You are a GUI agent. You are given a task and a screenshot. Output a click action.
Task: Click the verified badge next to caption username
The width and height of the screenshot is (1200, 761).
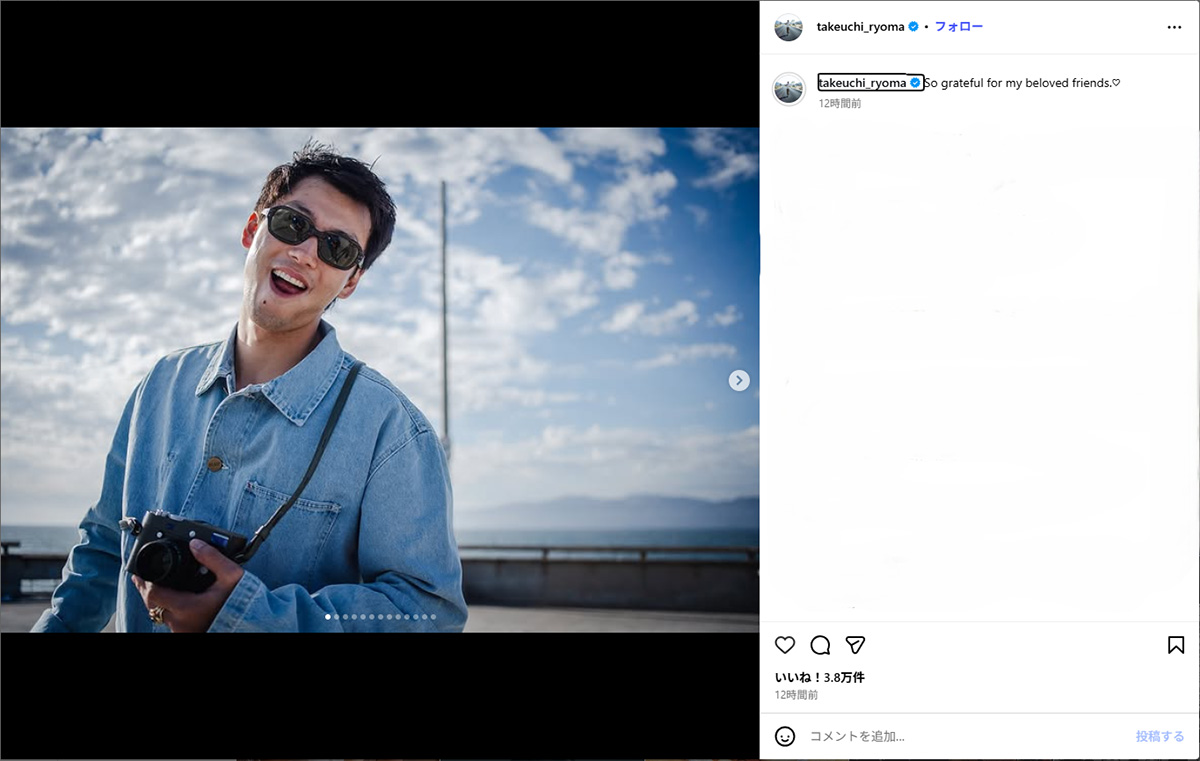click(915, 83)
